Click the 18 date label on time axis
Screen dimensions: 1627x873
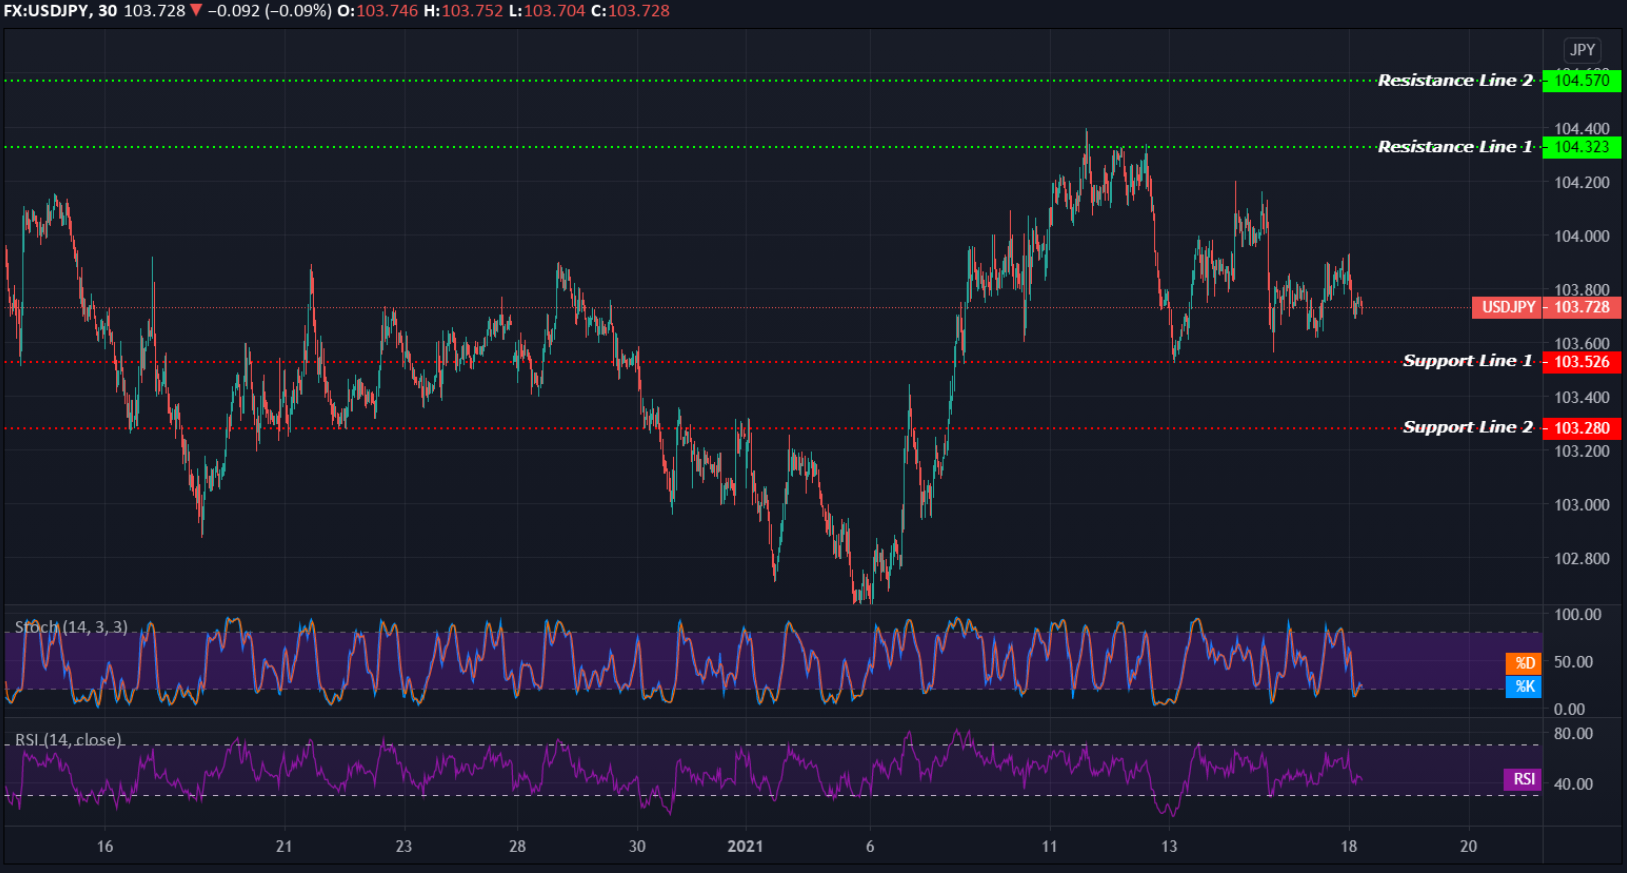[x=1349, y=846]
